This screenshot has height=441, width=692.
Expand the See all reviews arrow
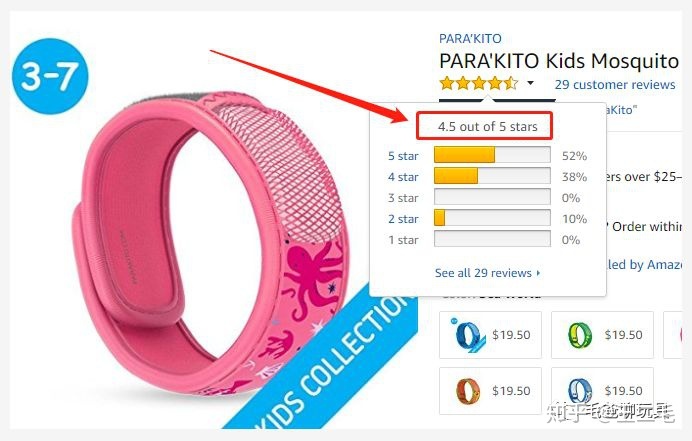tap(538, 273)
